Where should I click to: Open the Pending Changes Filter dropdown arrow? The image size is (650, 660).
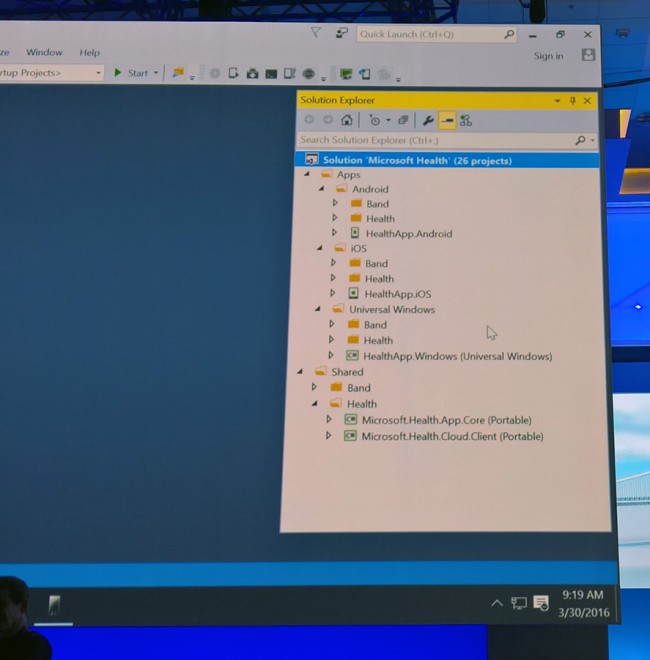388,120
